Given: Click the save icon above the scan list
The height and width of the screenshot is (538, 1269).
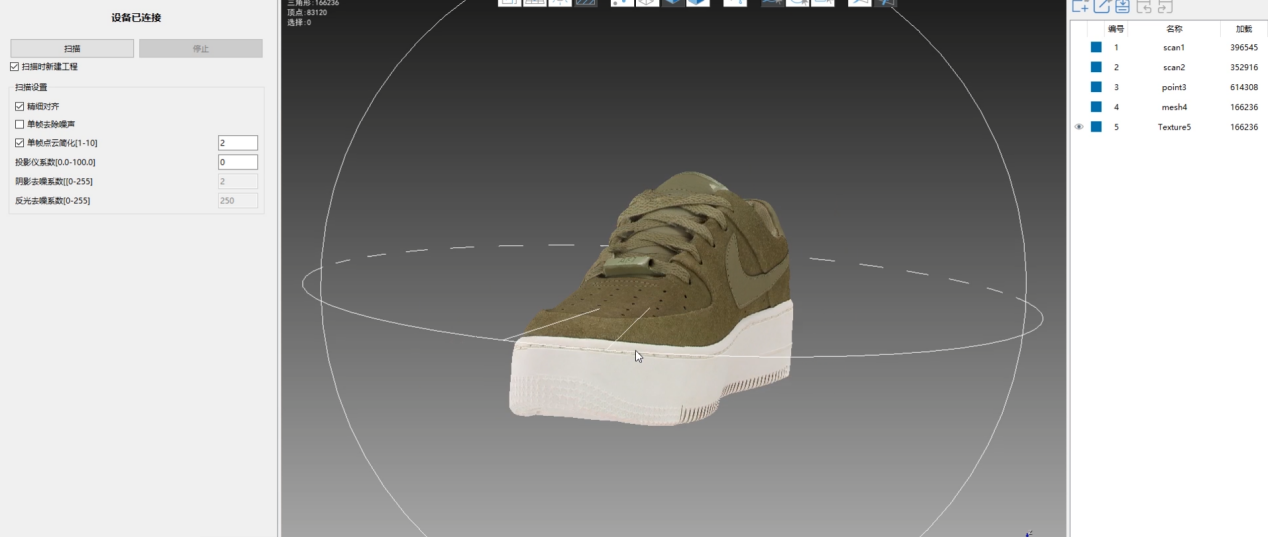Looking at the screenshot, I should coord(1122,6).
